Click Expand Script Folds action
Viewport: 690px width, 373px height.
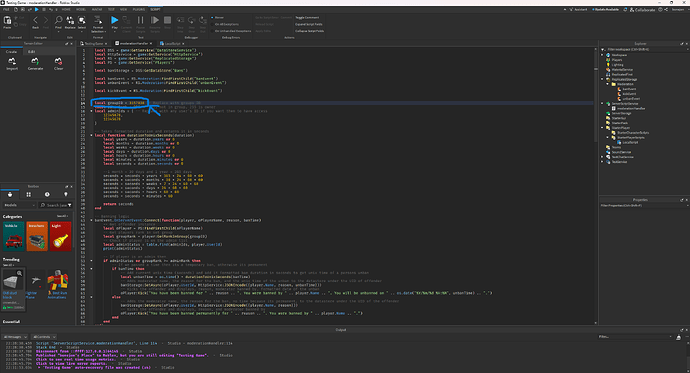(309, 24)
